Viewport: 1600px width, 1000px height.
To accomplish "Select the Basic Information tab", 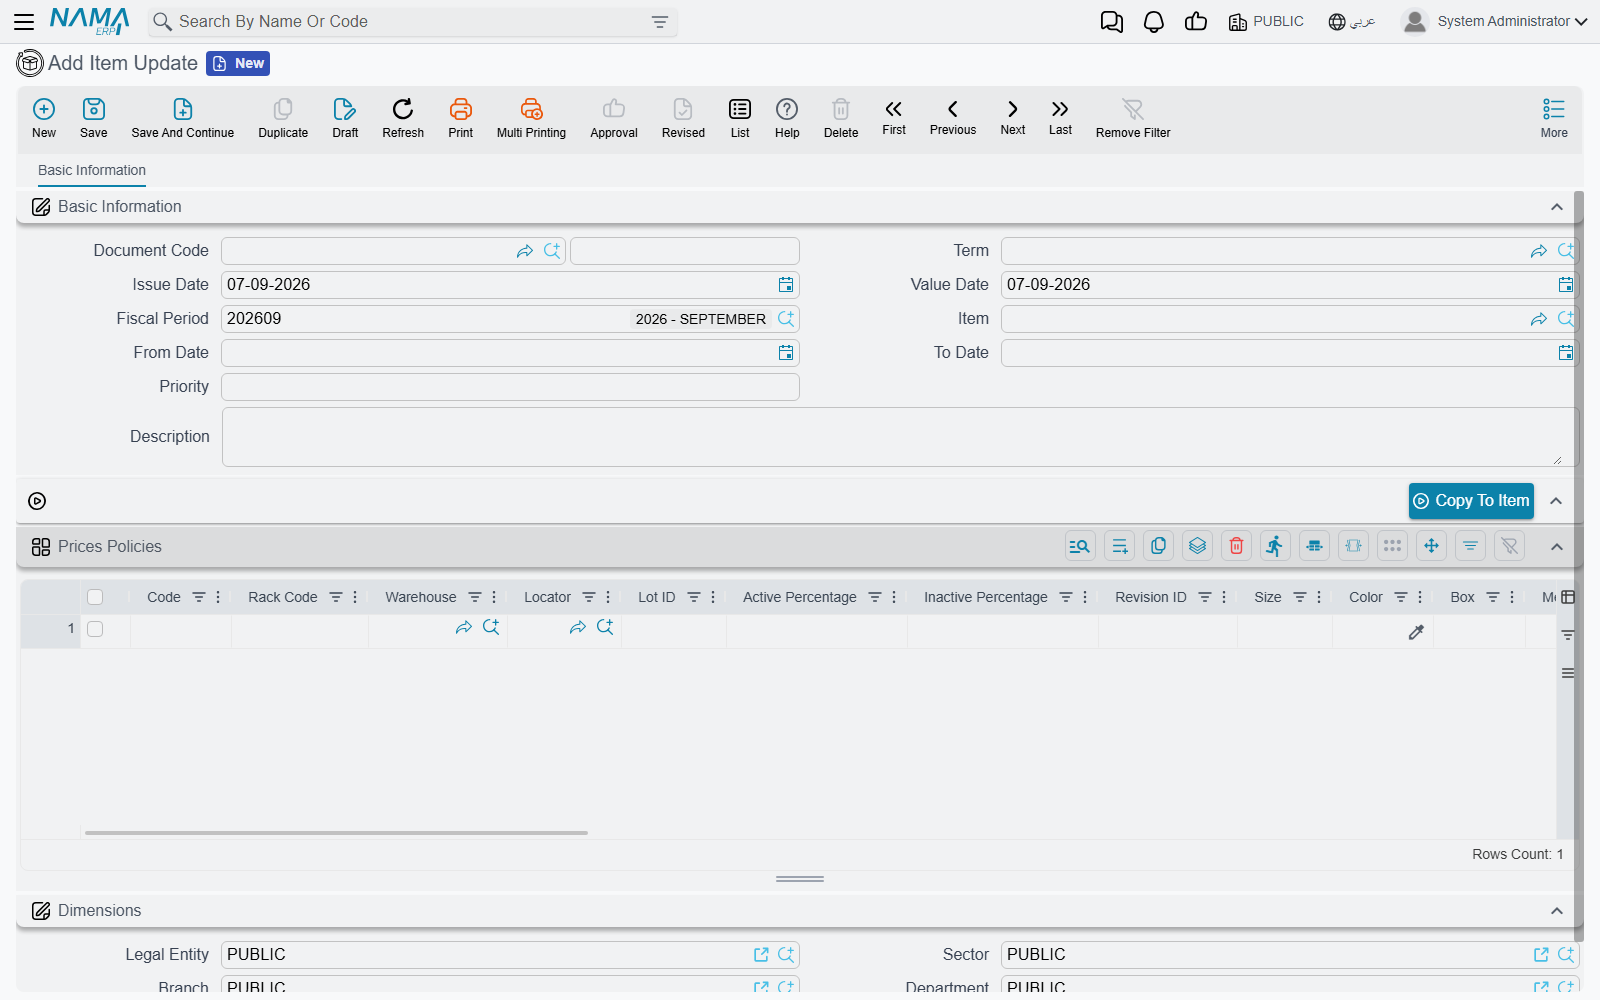I will pyautogui.click(x=92, y=171).
